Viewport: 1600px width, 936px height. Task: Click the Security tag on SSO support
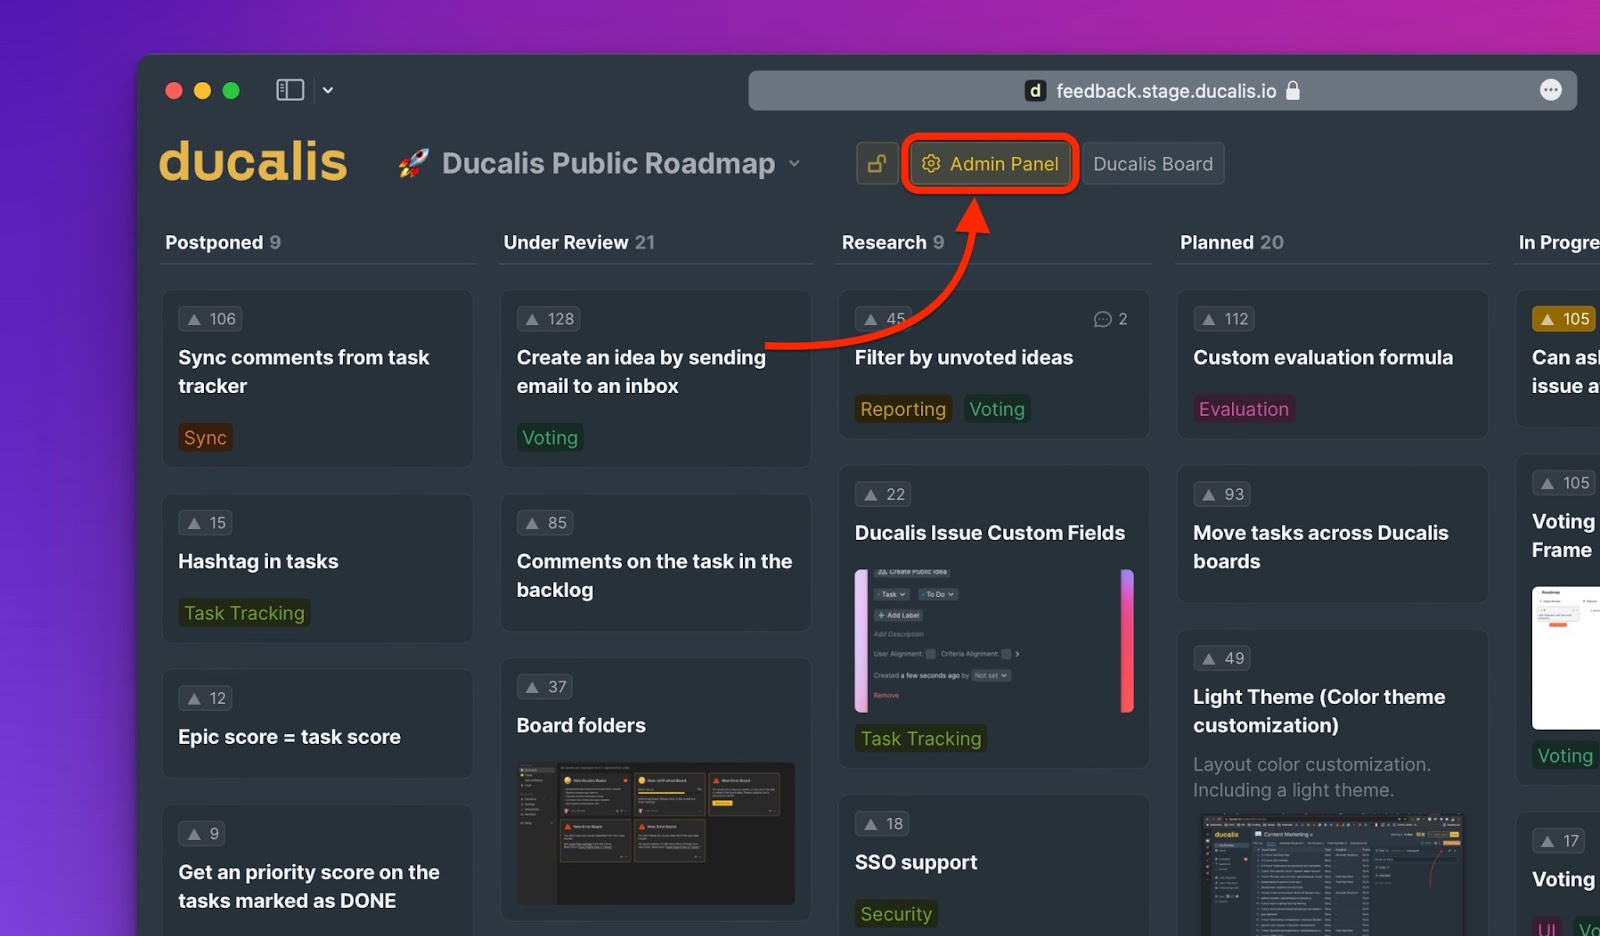(896, 913)
